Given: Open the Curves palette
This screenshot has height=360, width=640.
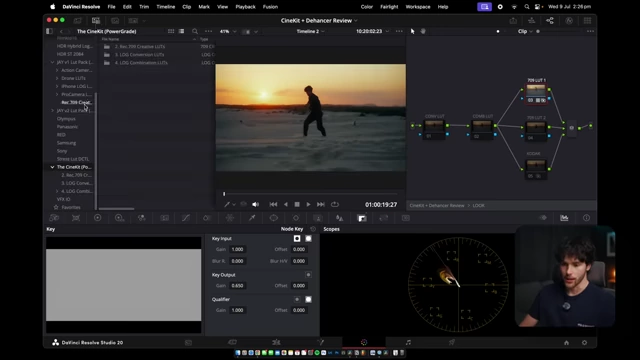Looking at the screenshot, I should (x=186, y=218).
